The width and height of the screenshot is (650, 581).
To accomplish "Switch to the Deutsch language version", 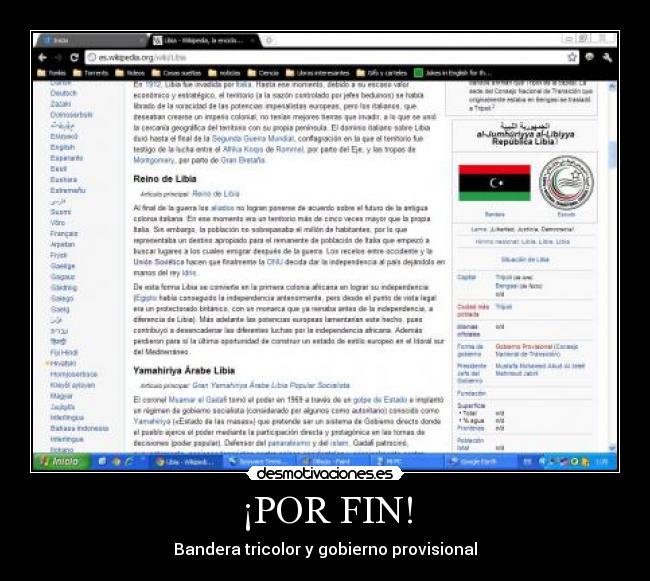I will pyautogui.click(x=63, y=93).
